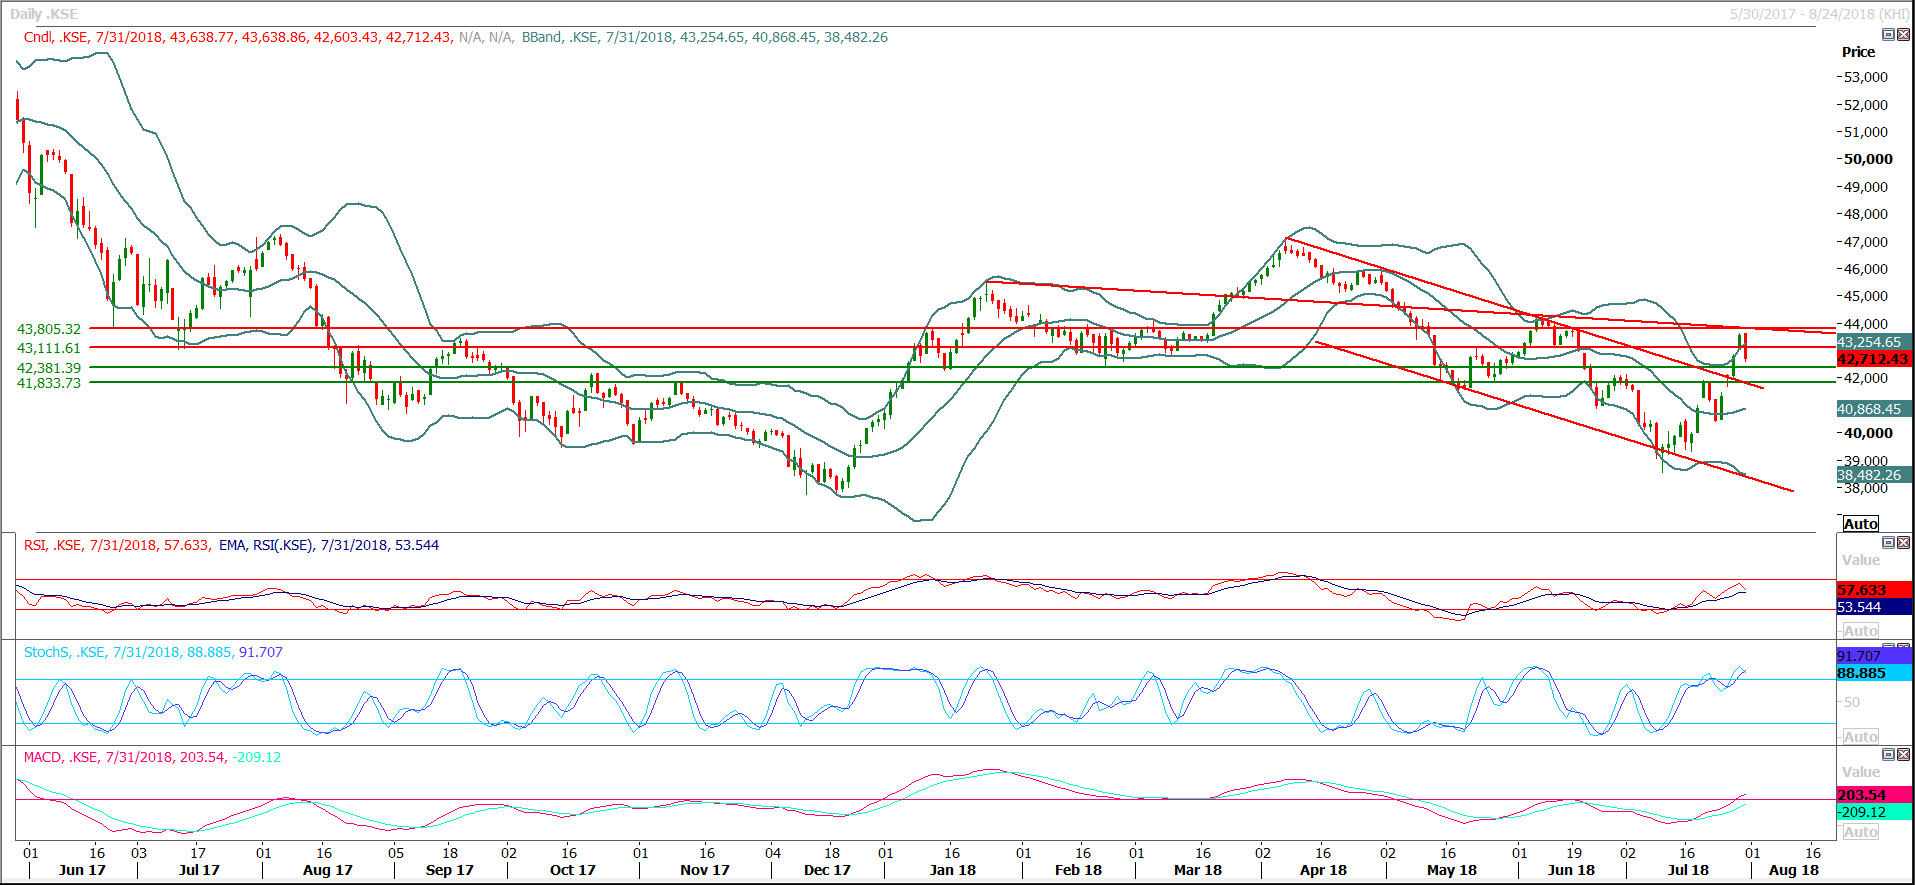Toggle Auto scale on price axis
The image size is (1915, 885).
(x=1860, y=524)
